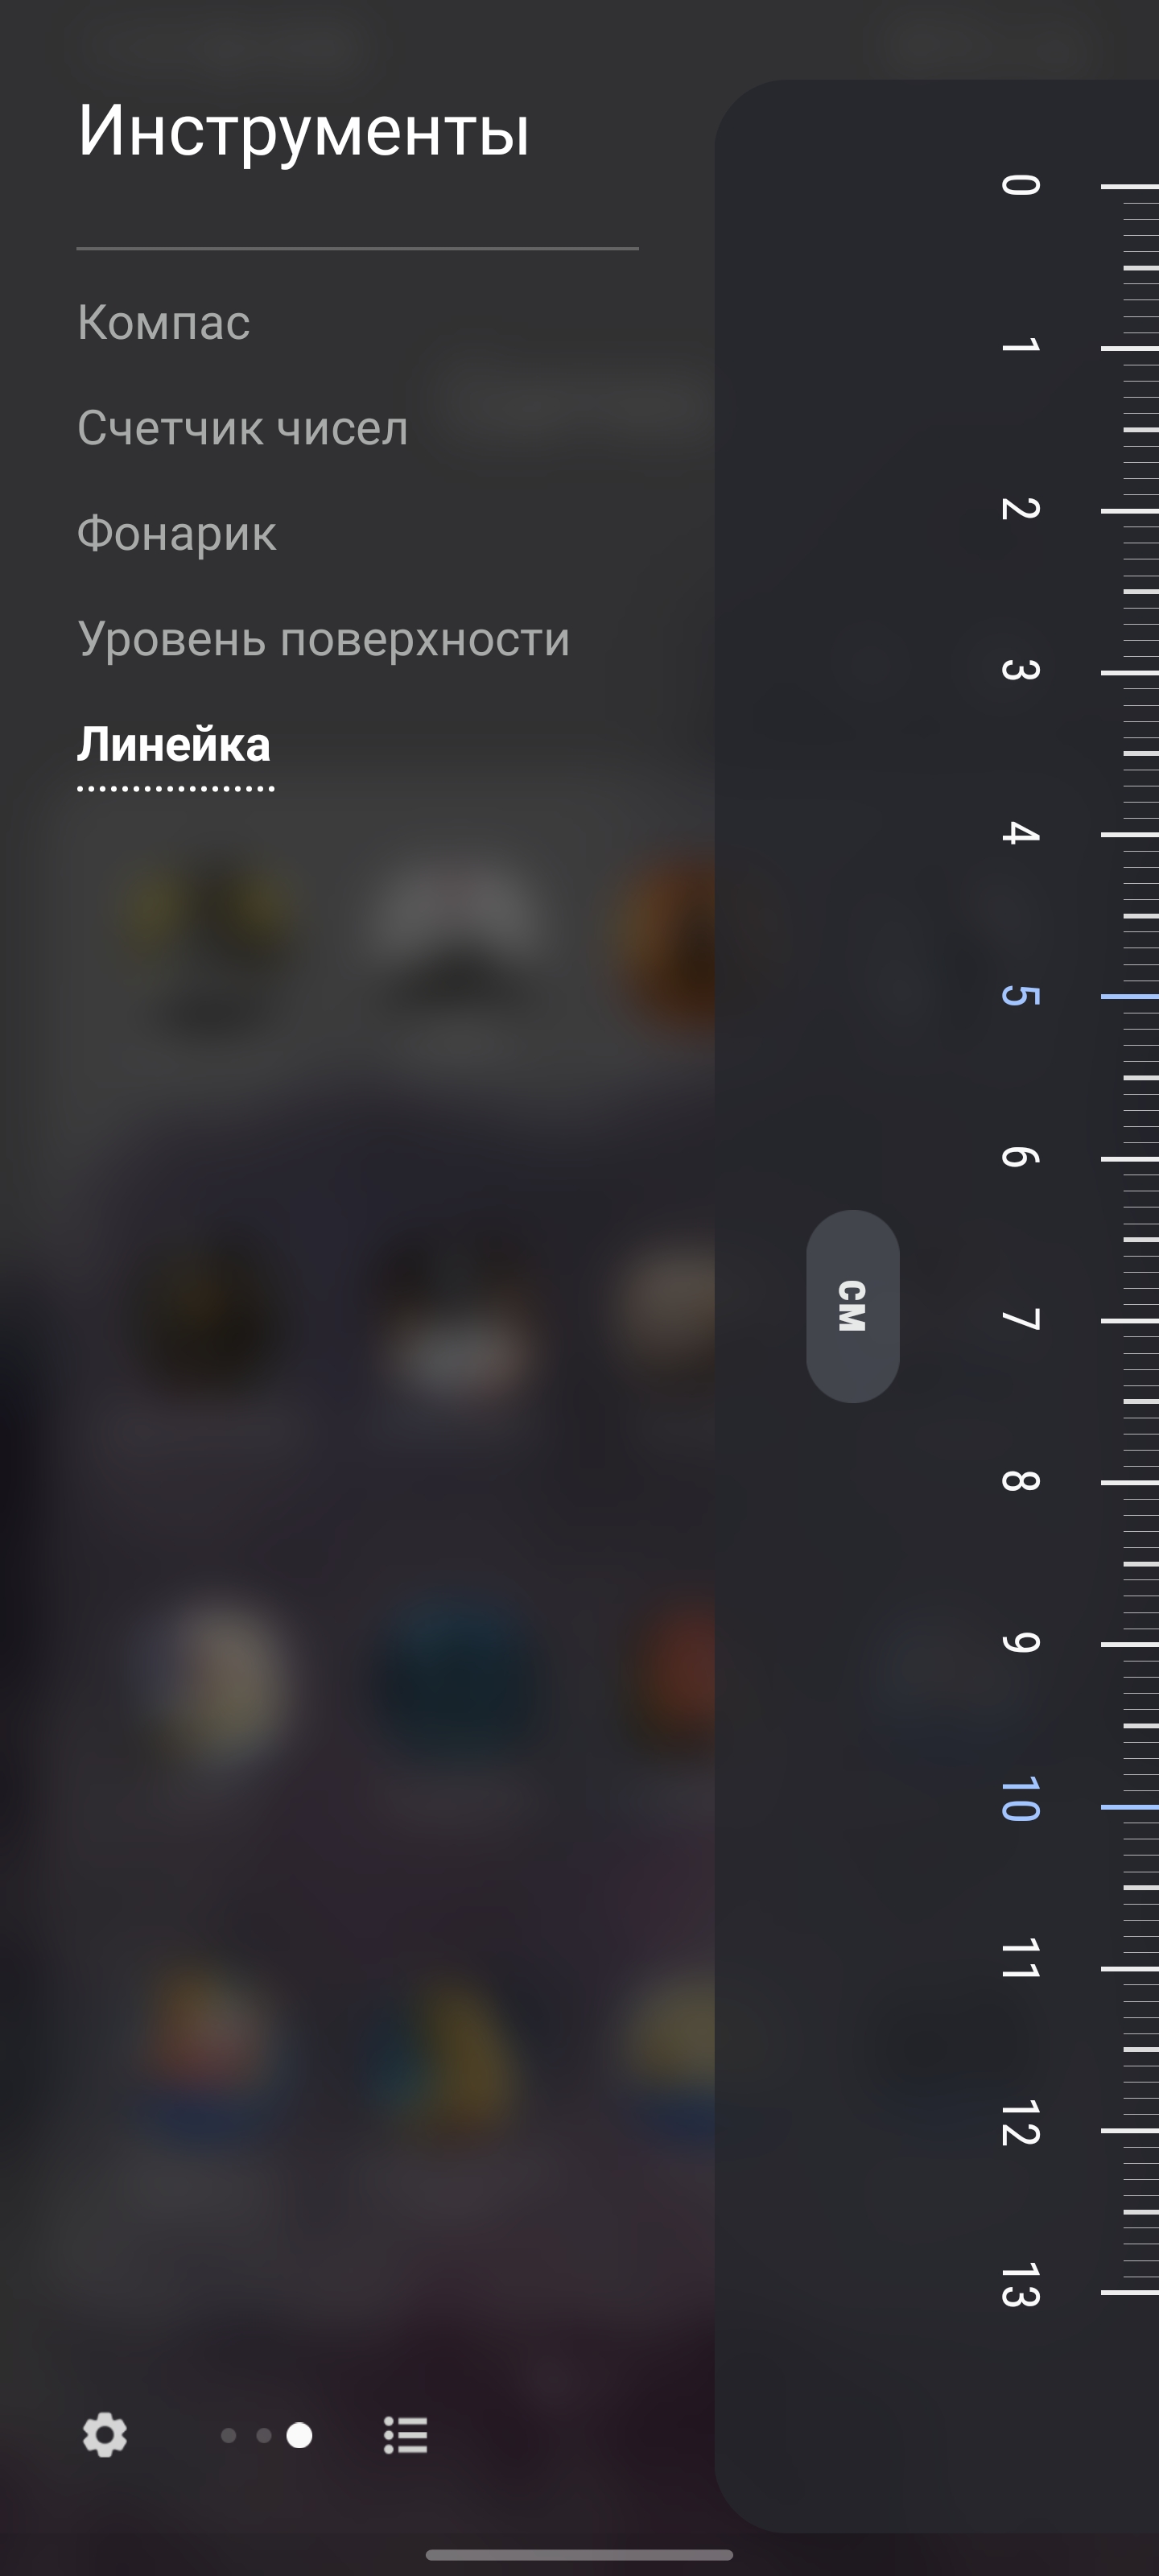
Task: Tap the Инструменты panel title
Action: (x=304, y=130)
